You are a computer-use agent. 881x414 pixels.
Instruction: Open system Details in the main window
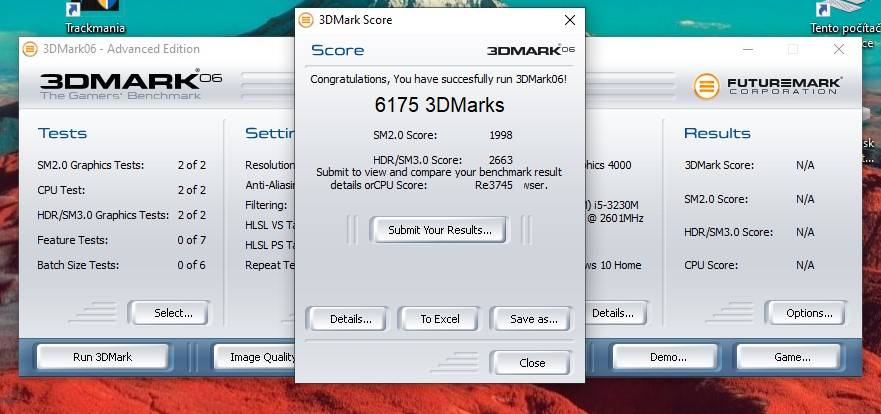(615, 313)
